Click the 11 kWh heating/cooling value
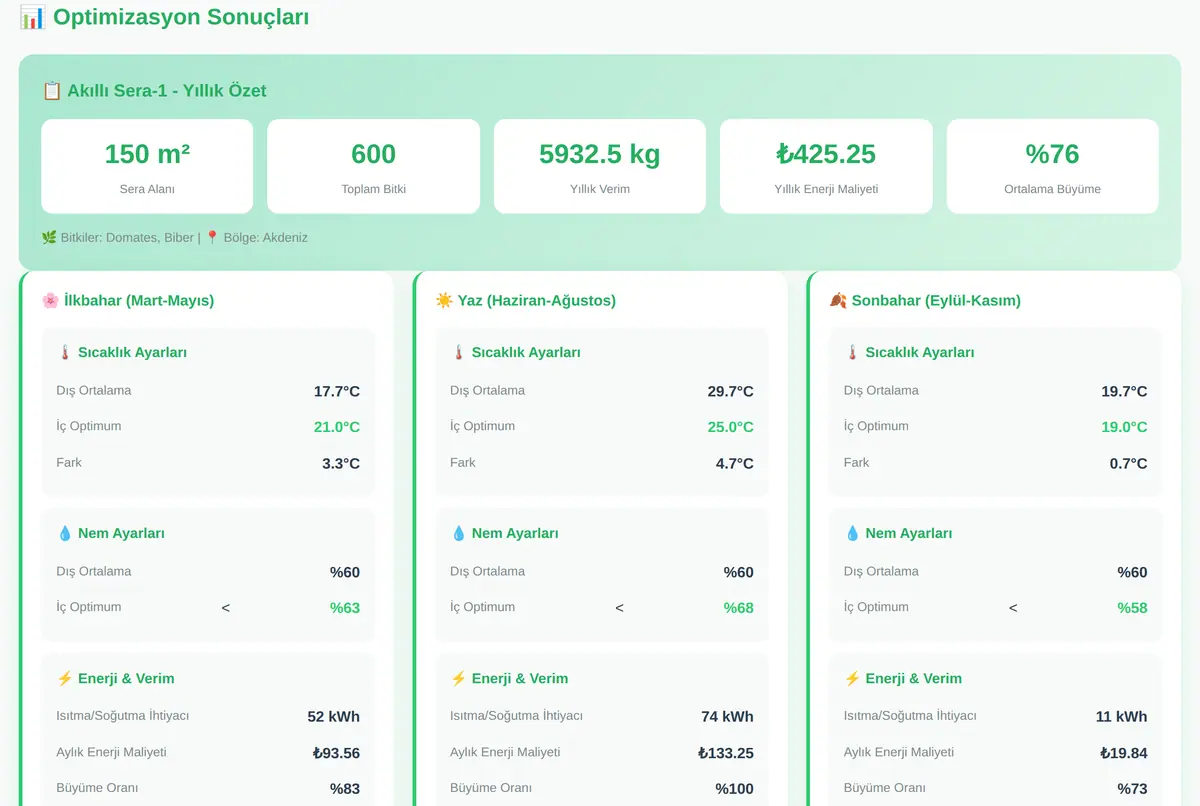1200x806 pixels. [x=1122, y=717]
